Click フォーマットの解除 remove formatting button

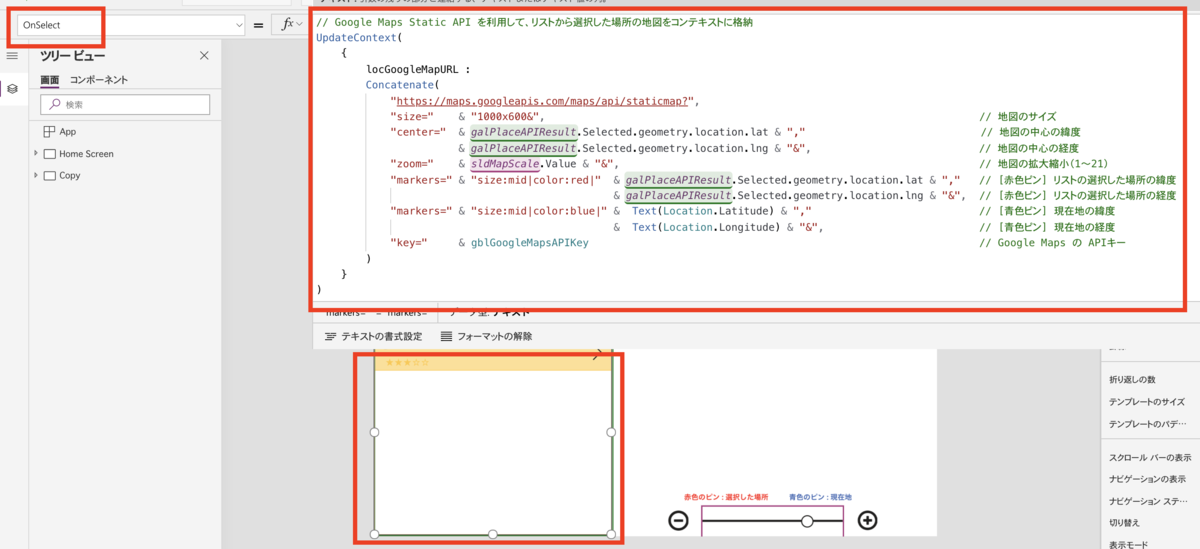point(486,337)
